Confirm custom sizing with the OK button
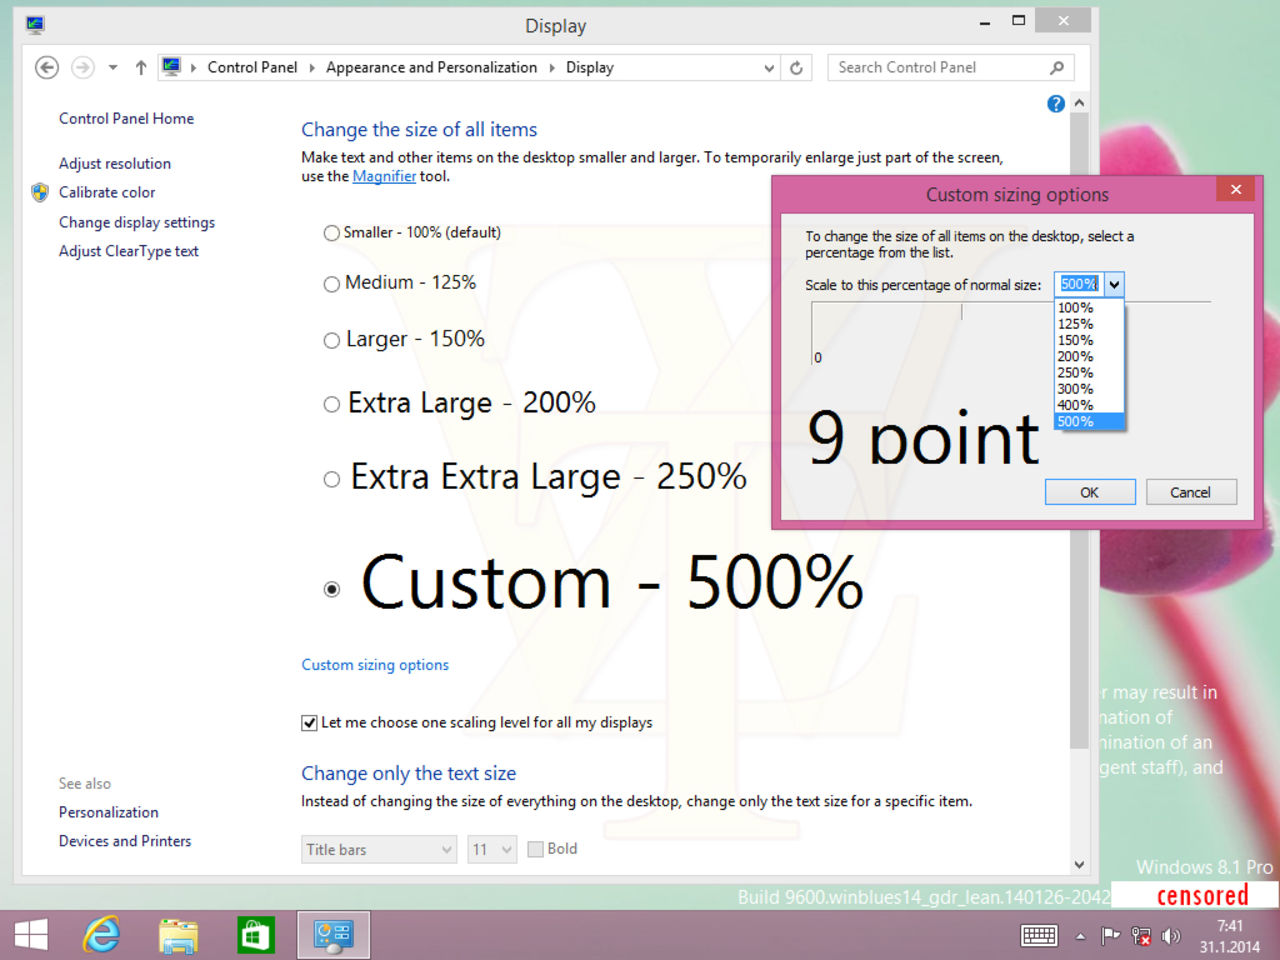This screenshot has height=960, width=1280. coord(1089,491)
